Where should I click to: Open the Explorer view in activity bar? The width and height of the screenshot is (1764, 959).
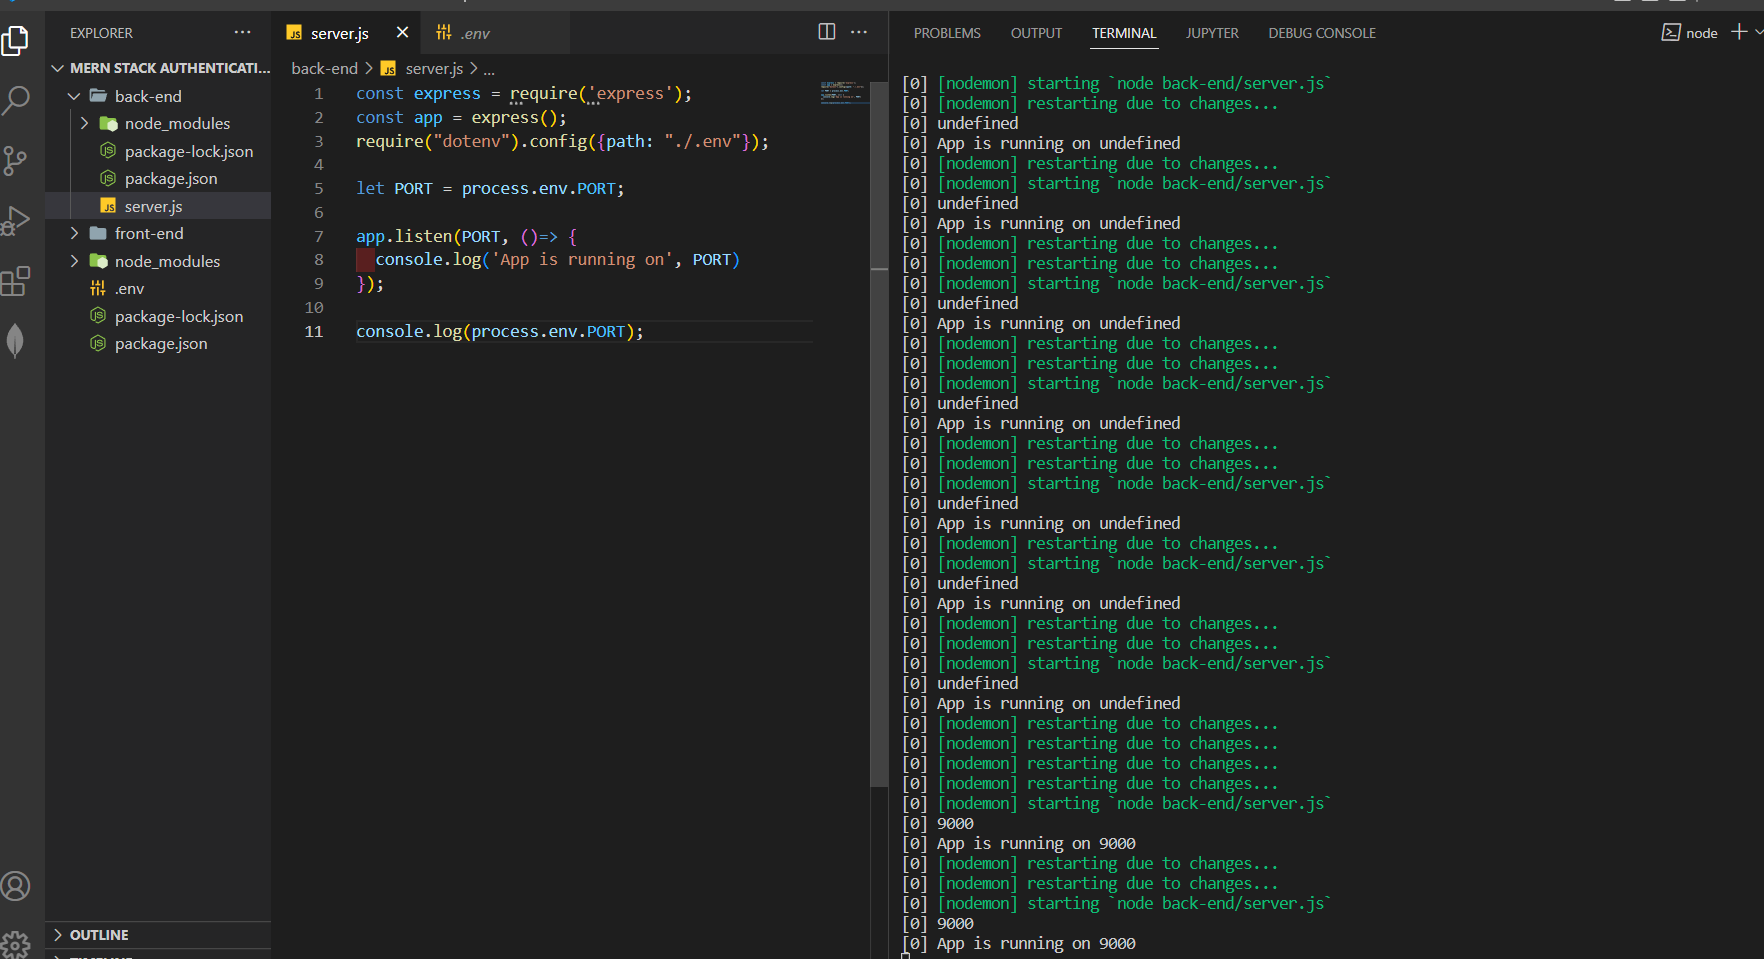coord(16,40)
